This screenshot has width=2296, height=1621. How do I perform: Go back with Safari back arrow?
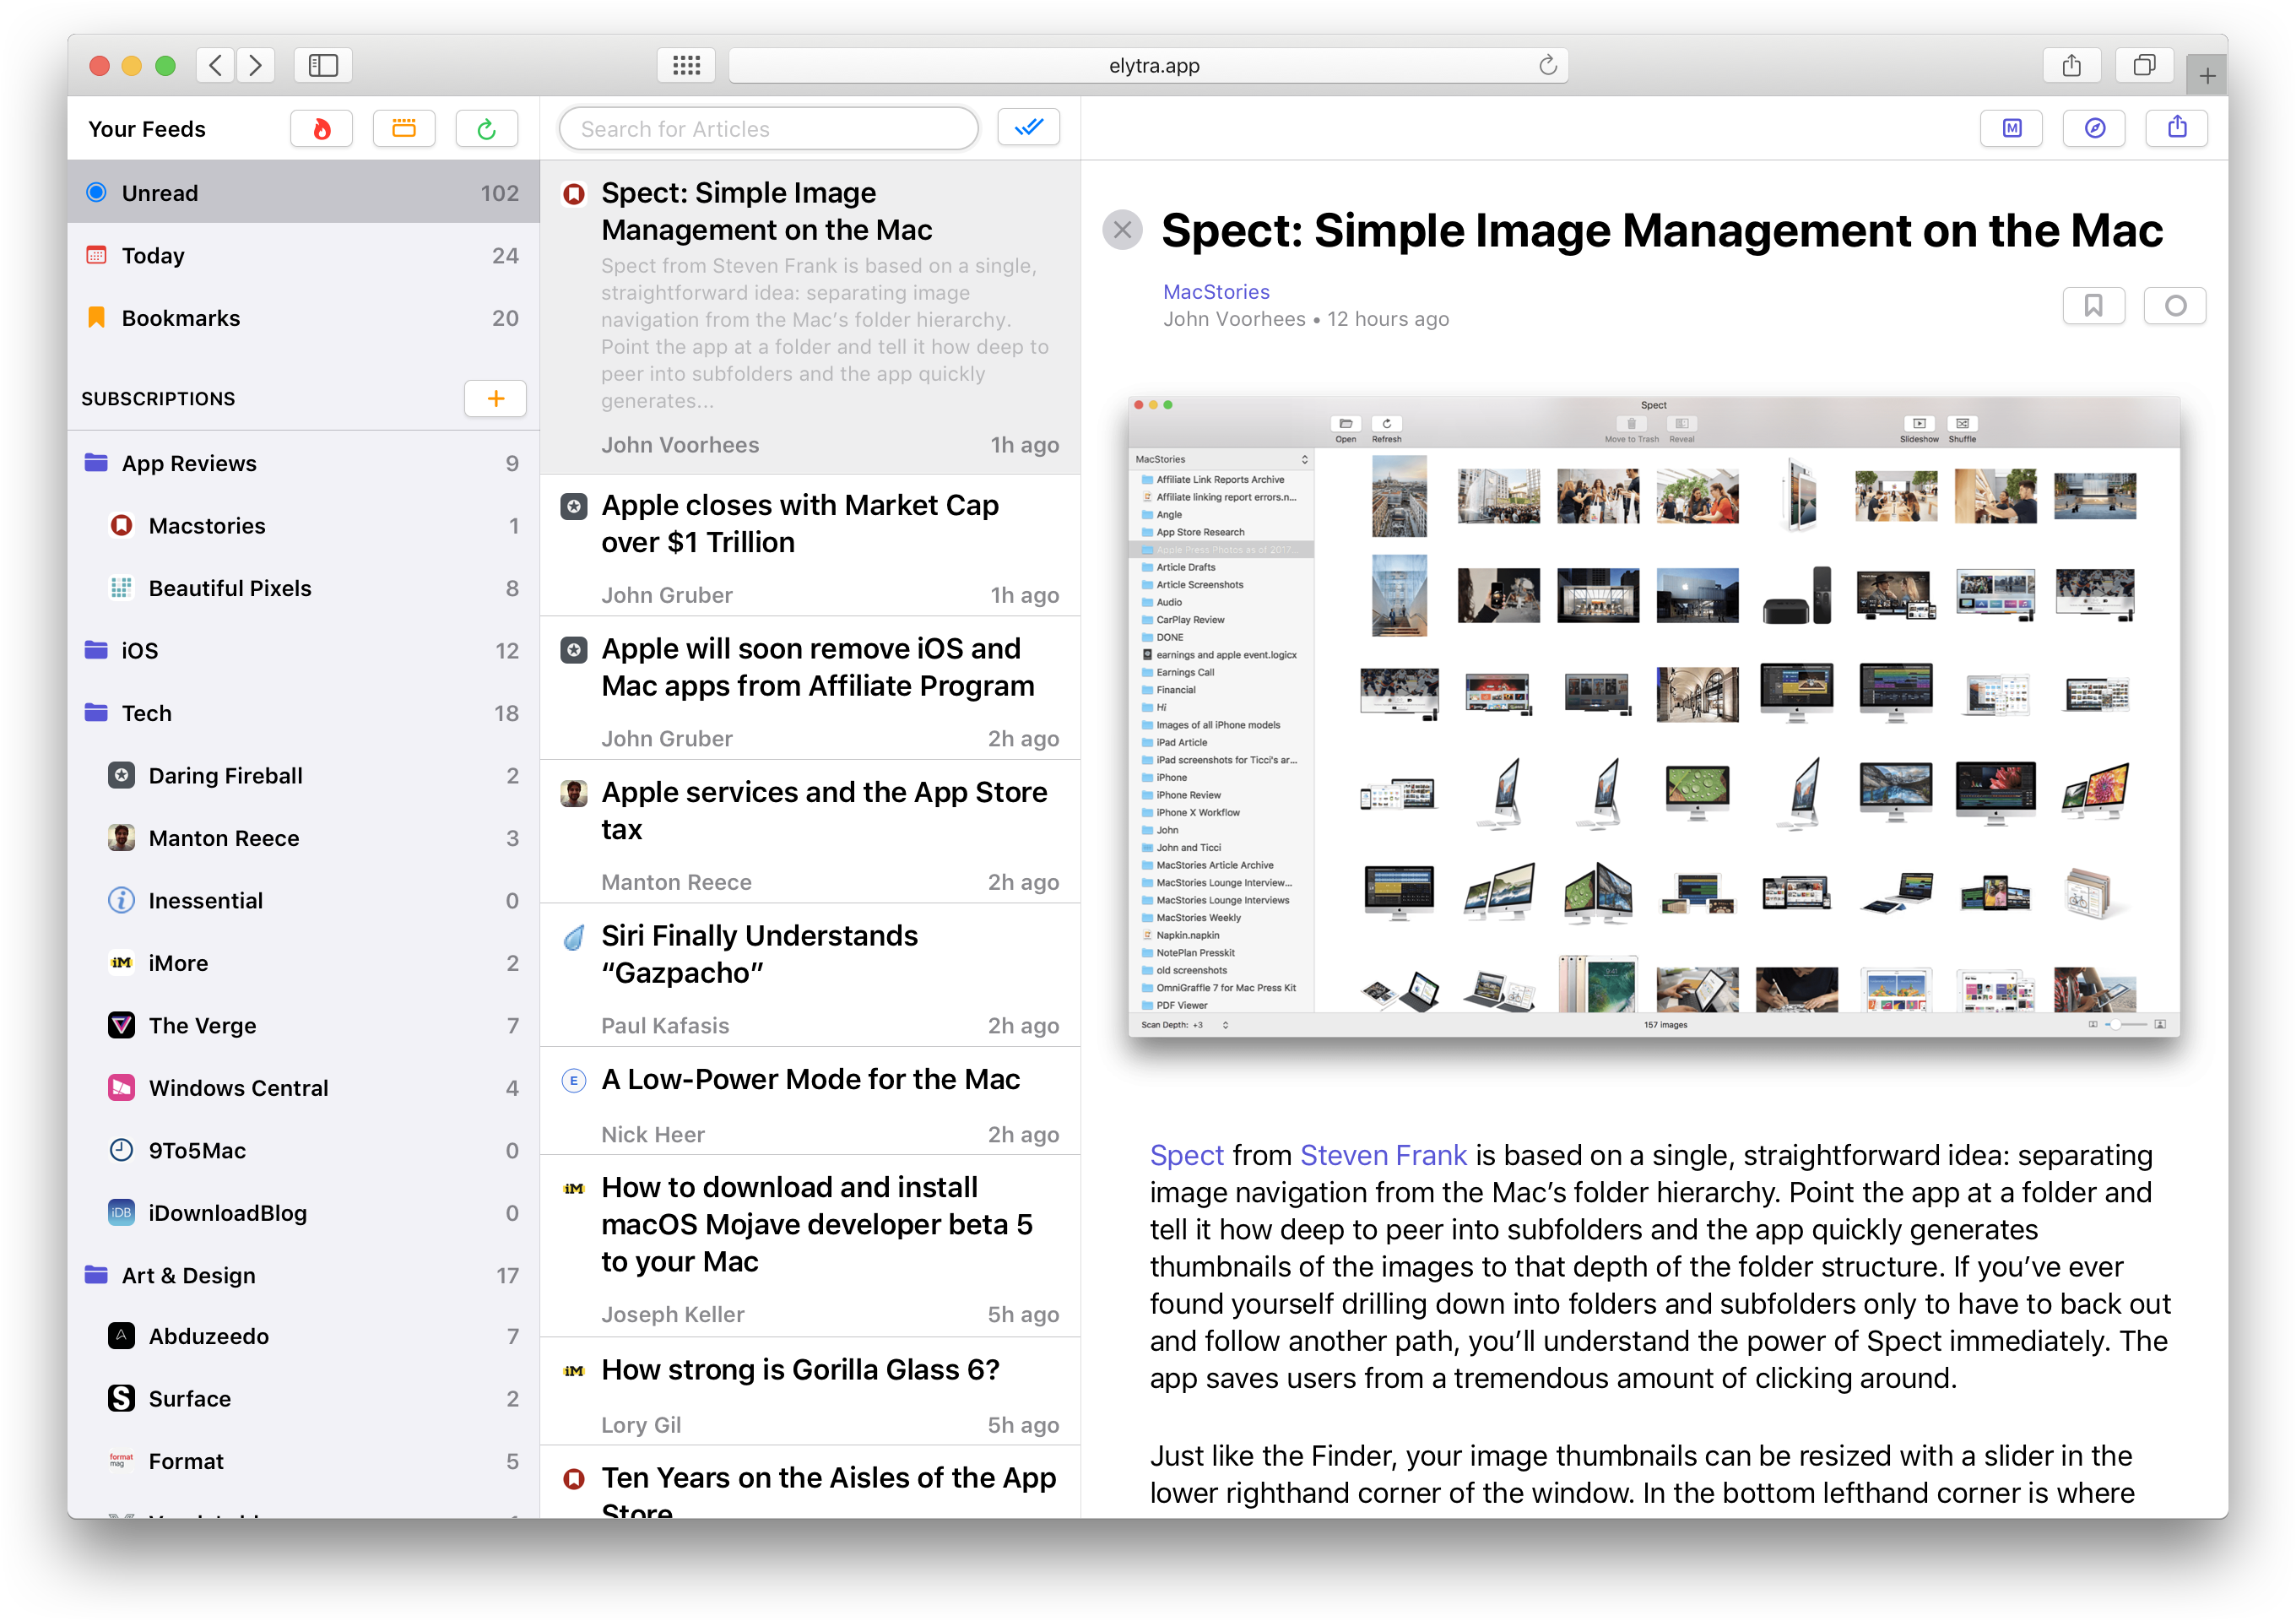(215, 66)
